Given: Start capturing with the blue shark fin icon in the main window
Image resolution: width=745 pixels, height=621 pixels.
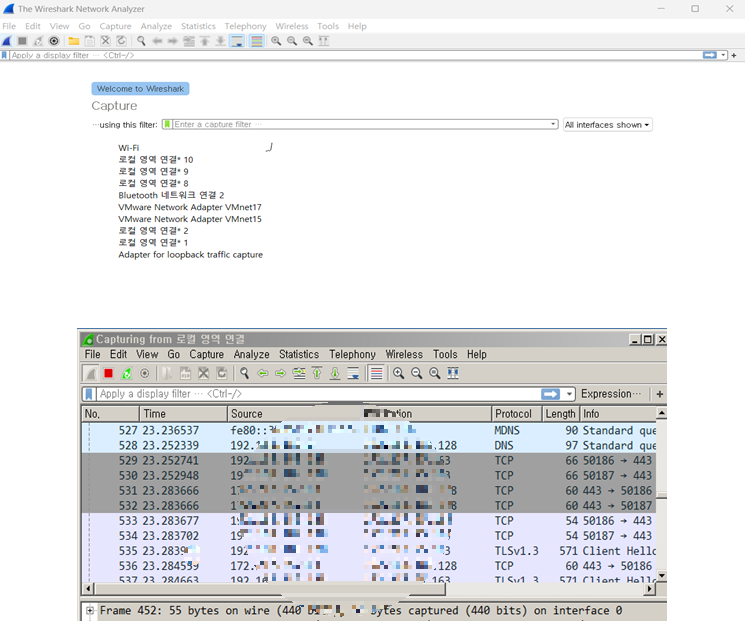Looking at the screenshot, I should tap(7, 41).
